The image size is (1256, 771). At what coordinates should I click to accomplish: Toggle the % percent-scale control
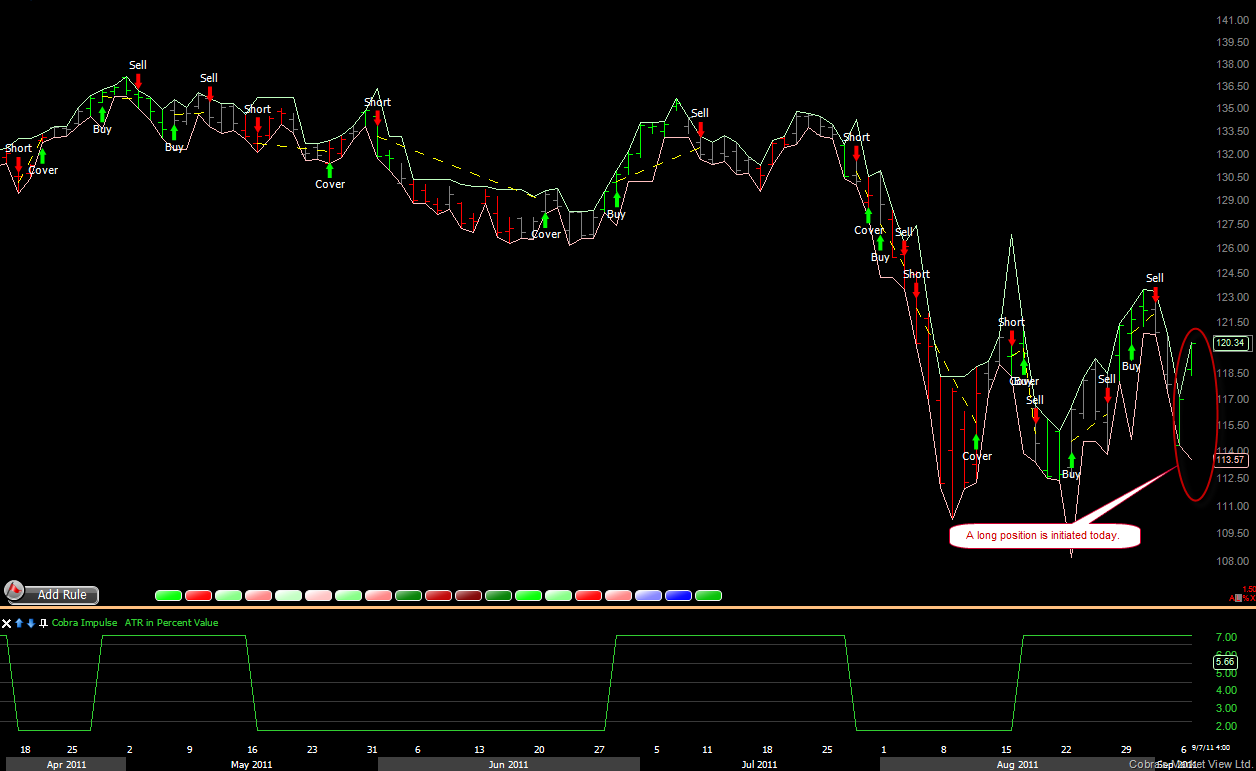1246,598
